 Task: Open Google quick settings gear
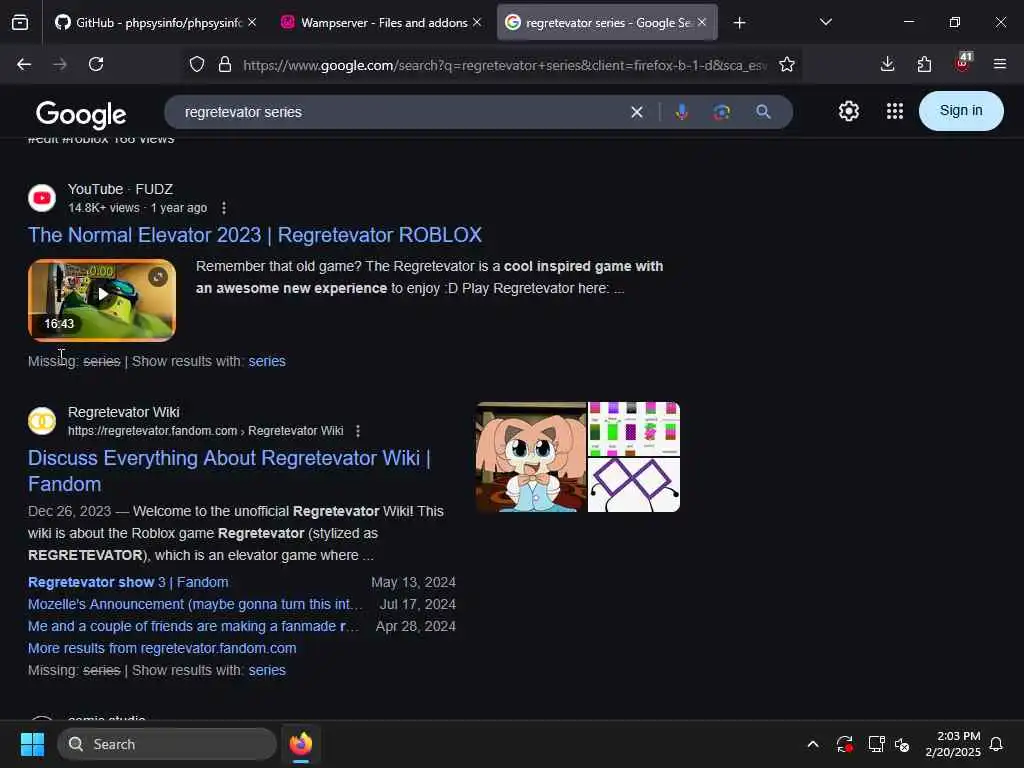tap(848, 111)
